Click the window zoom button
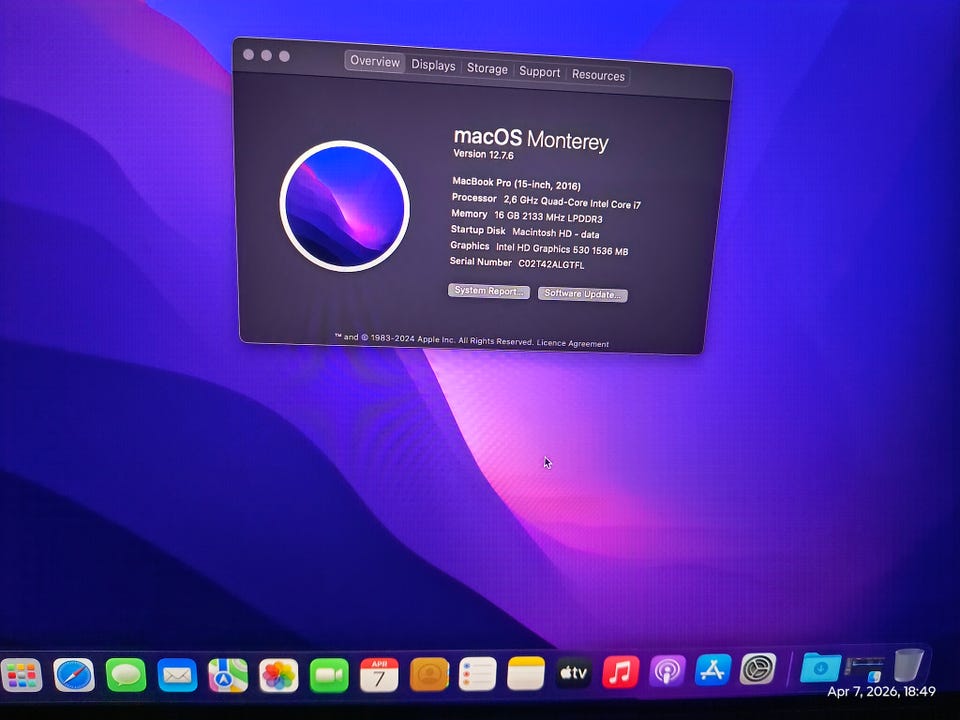 (x=284, y=56)
